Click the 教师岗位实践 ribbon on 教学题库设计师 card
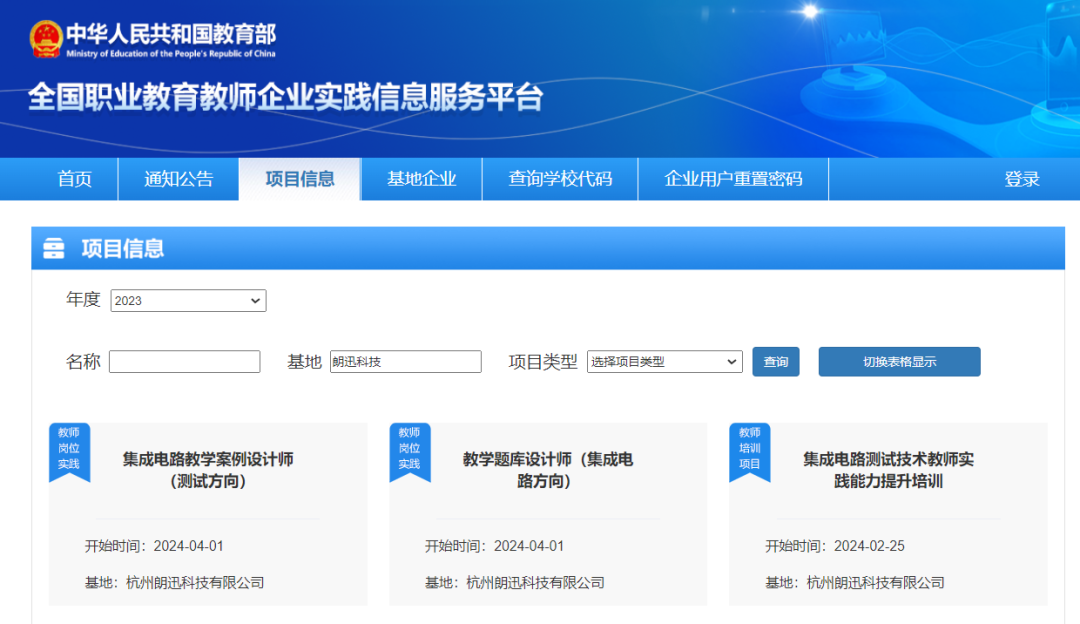The image size is (1080, 624). tap(410, 452)
